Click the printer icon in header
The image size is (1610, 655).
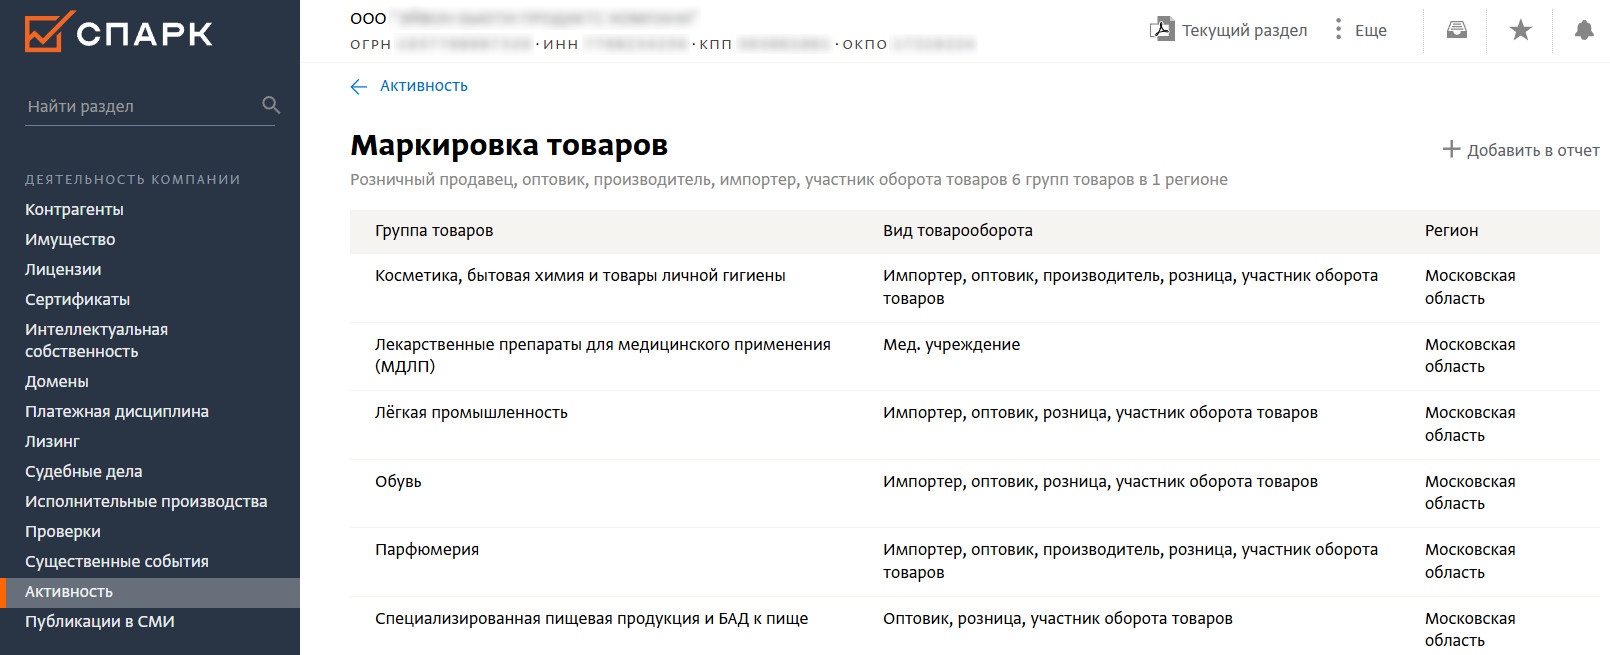[x=1457, y=30]
